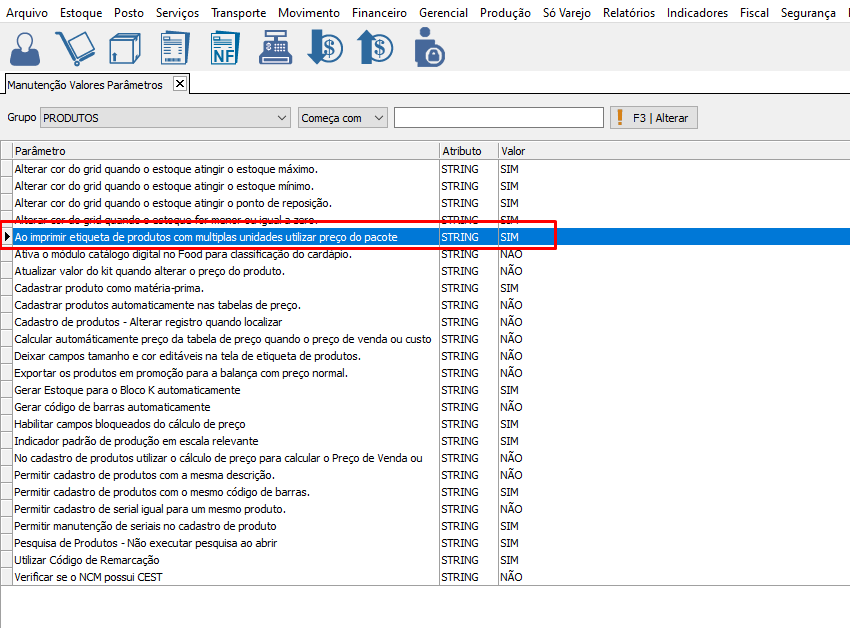Screen dimensions: 850x628
Task: Open the Financeiro menu
Action: (x=379, y=13)
